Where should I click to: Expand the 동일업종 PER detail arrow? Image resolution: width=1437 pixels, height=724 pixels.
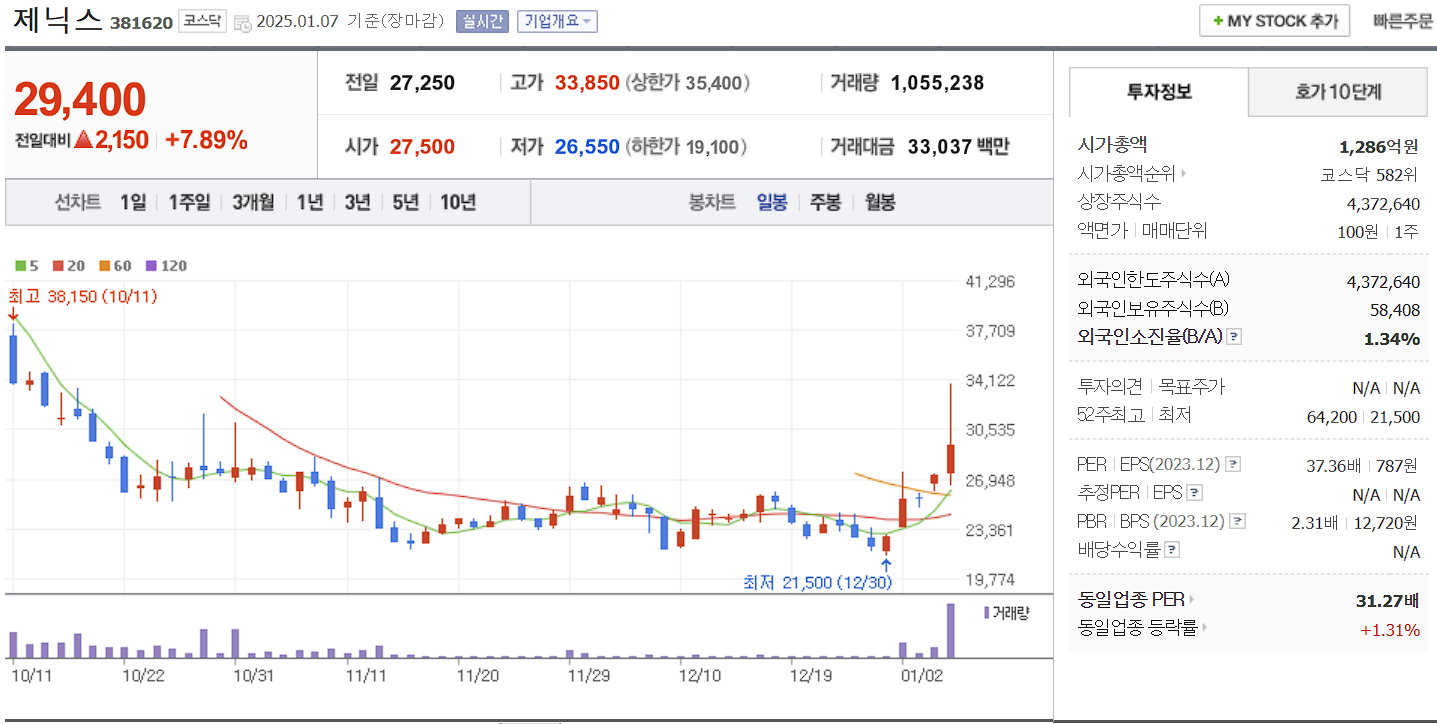(x=1190, y=600)
